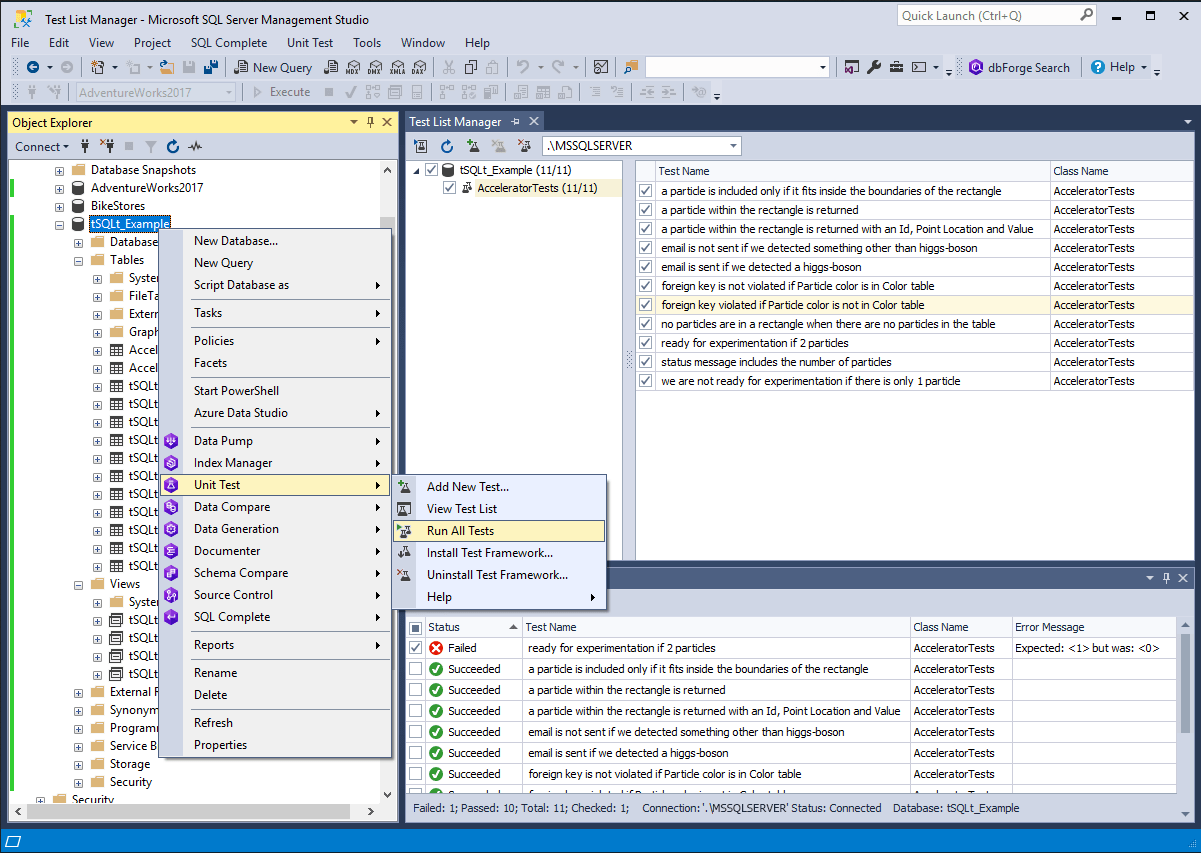Screen dimensions: 1201x853
Task: Toggle the tSQLt_Example root test checkbox
Action: pos(430,169)
